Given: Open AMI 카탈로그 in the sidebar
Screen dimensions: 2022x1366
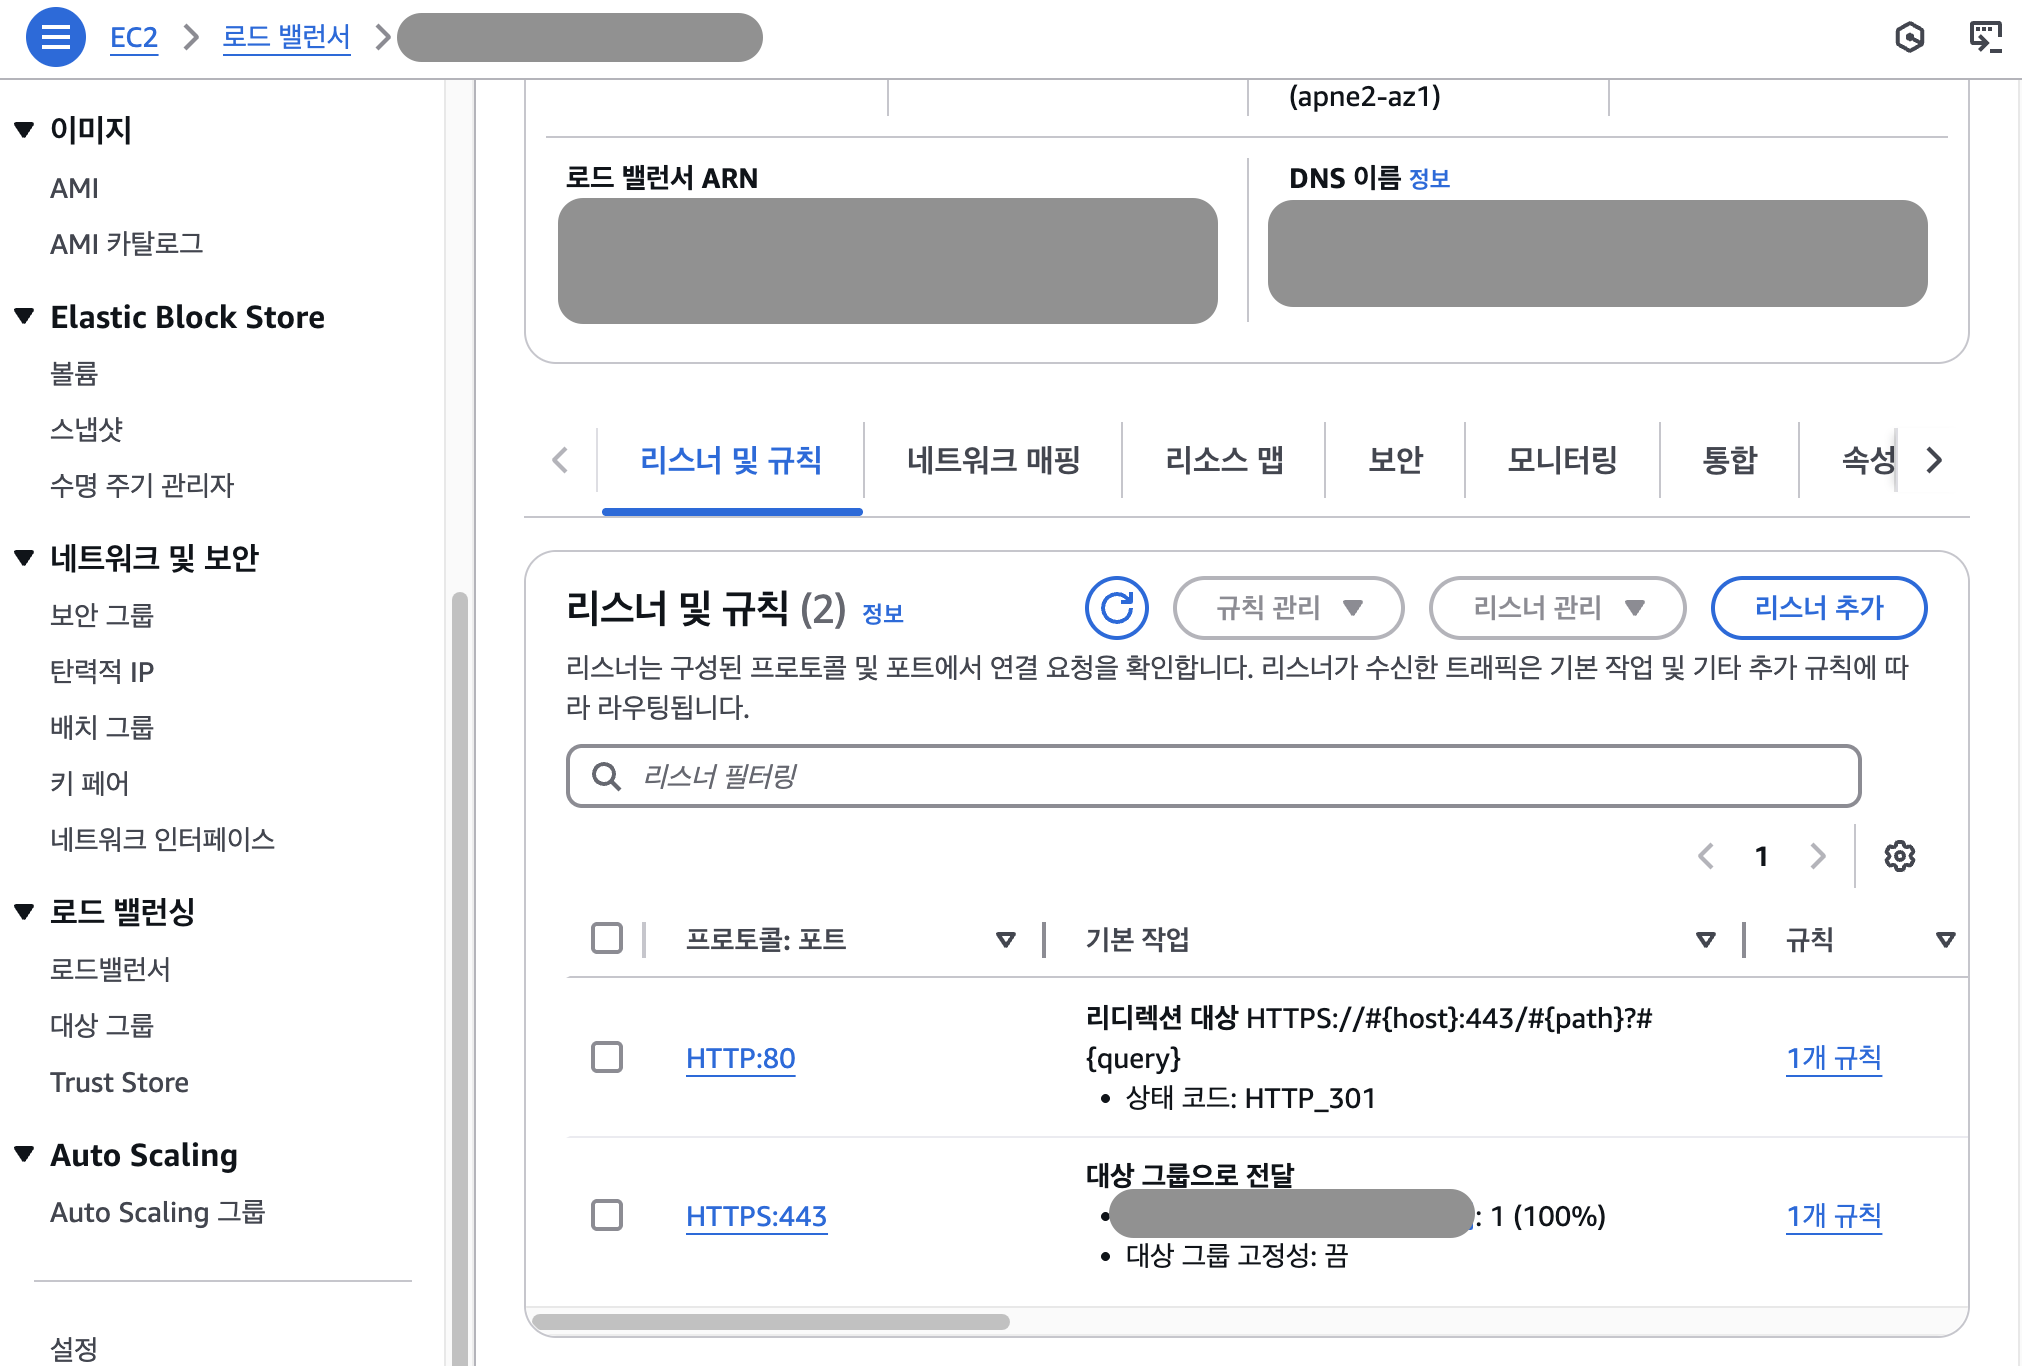Looking at the screenshot, I should click(127, 244).
